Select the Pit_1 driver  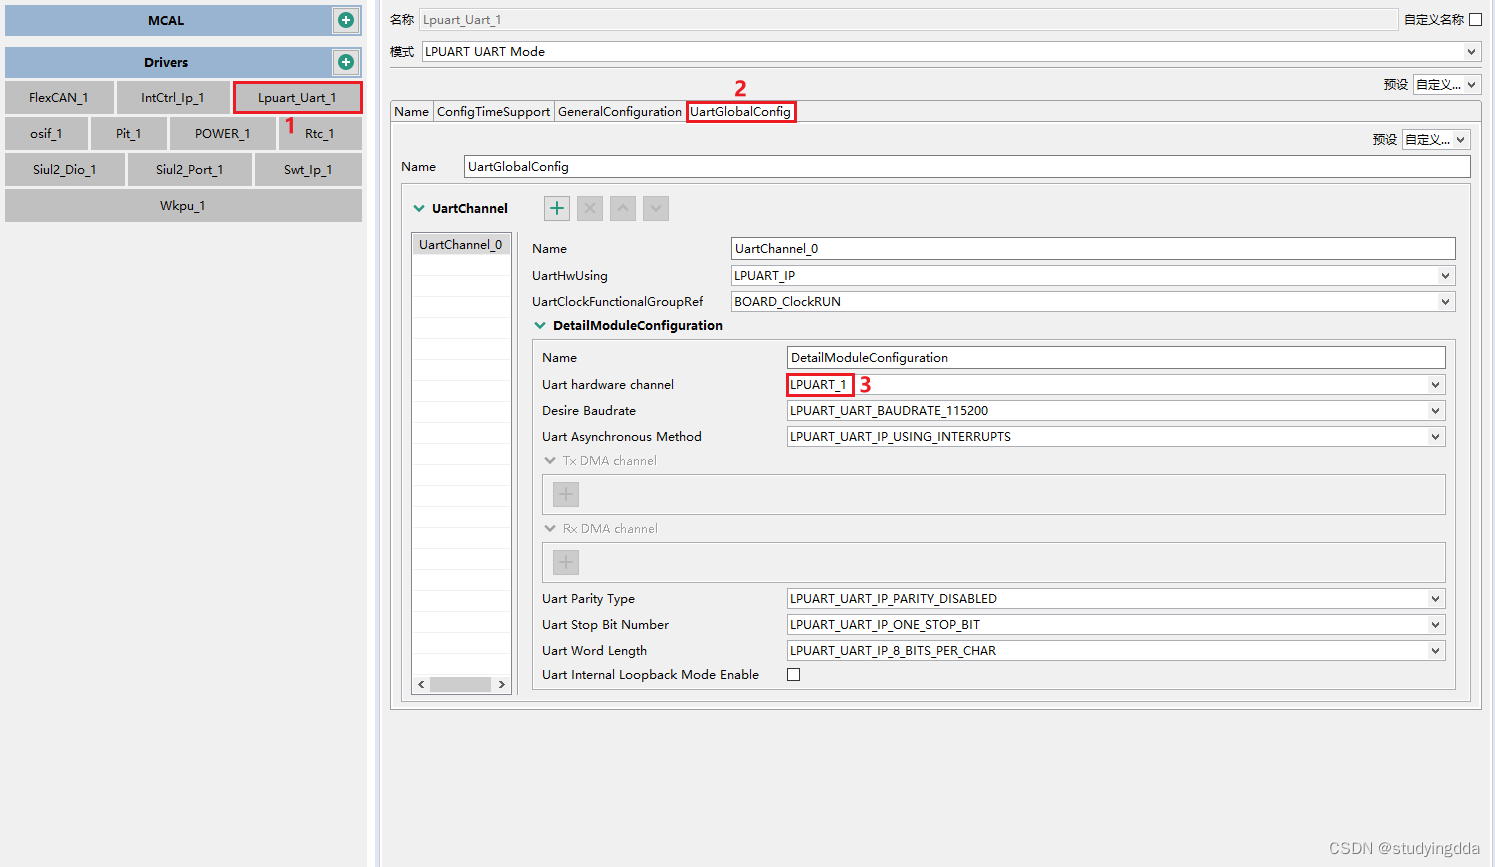point(128,134)
